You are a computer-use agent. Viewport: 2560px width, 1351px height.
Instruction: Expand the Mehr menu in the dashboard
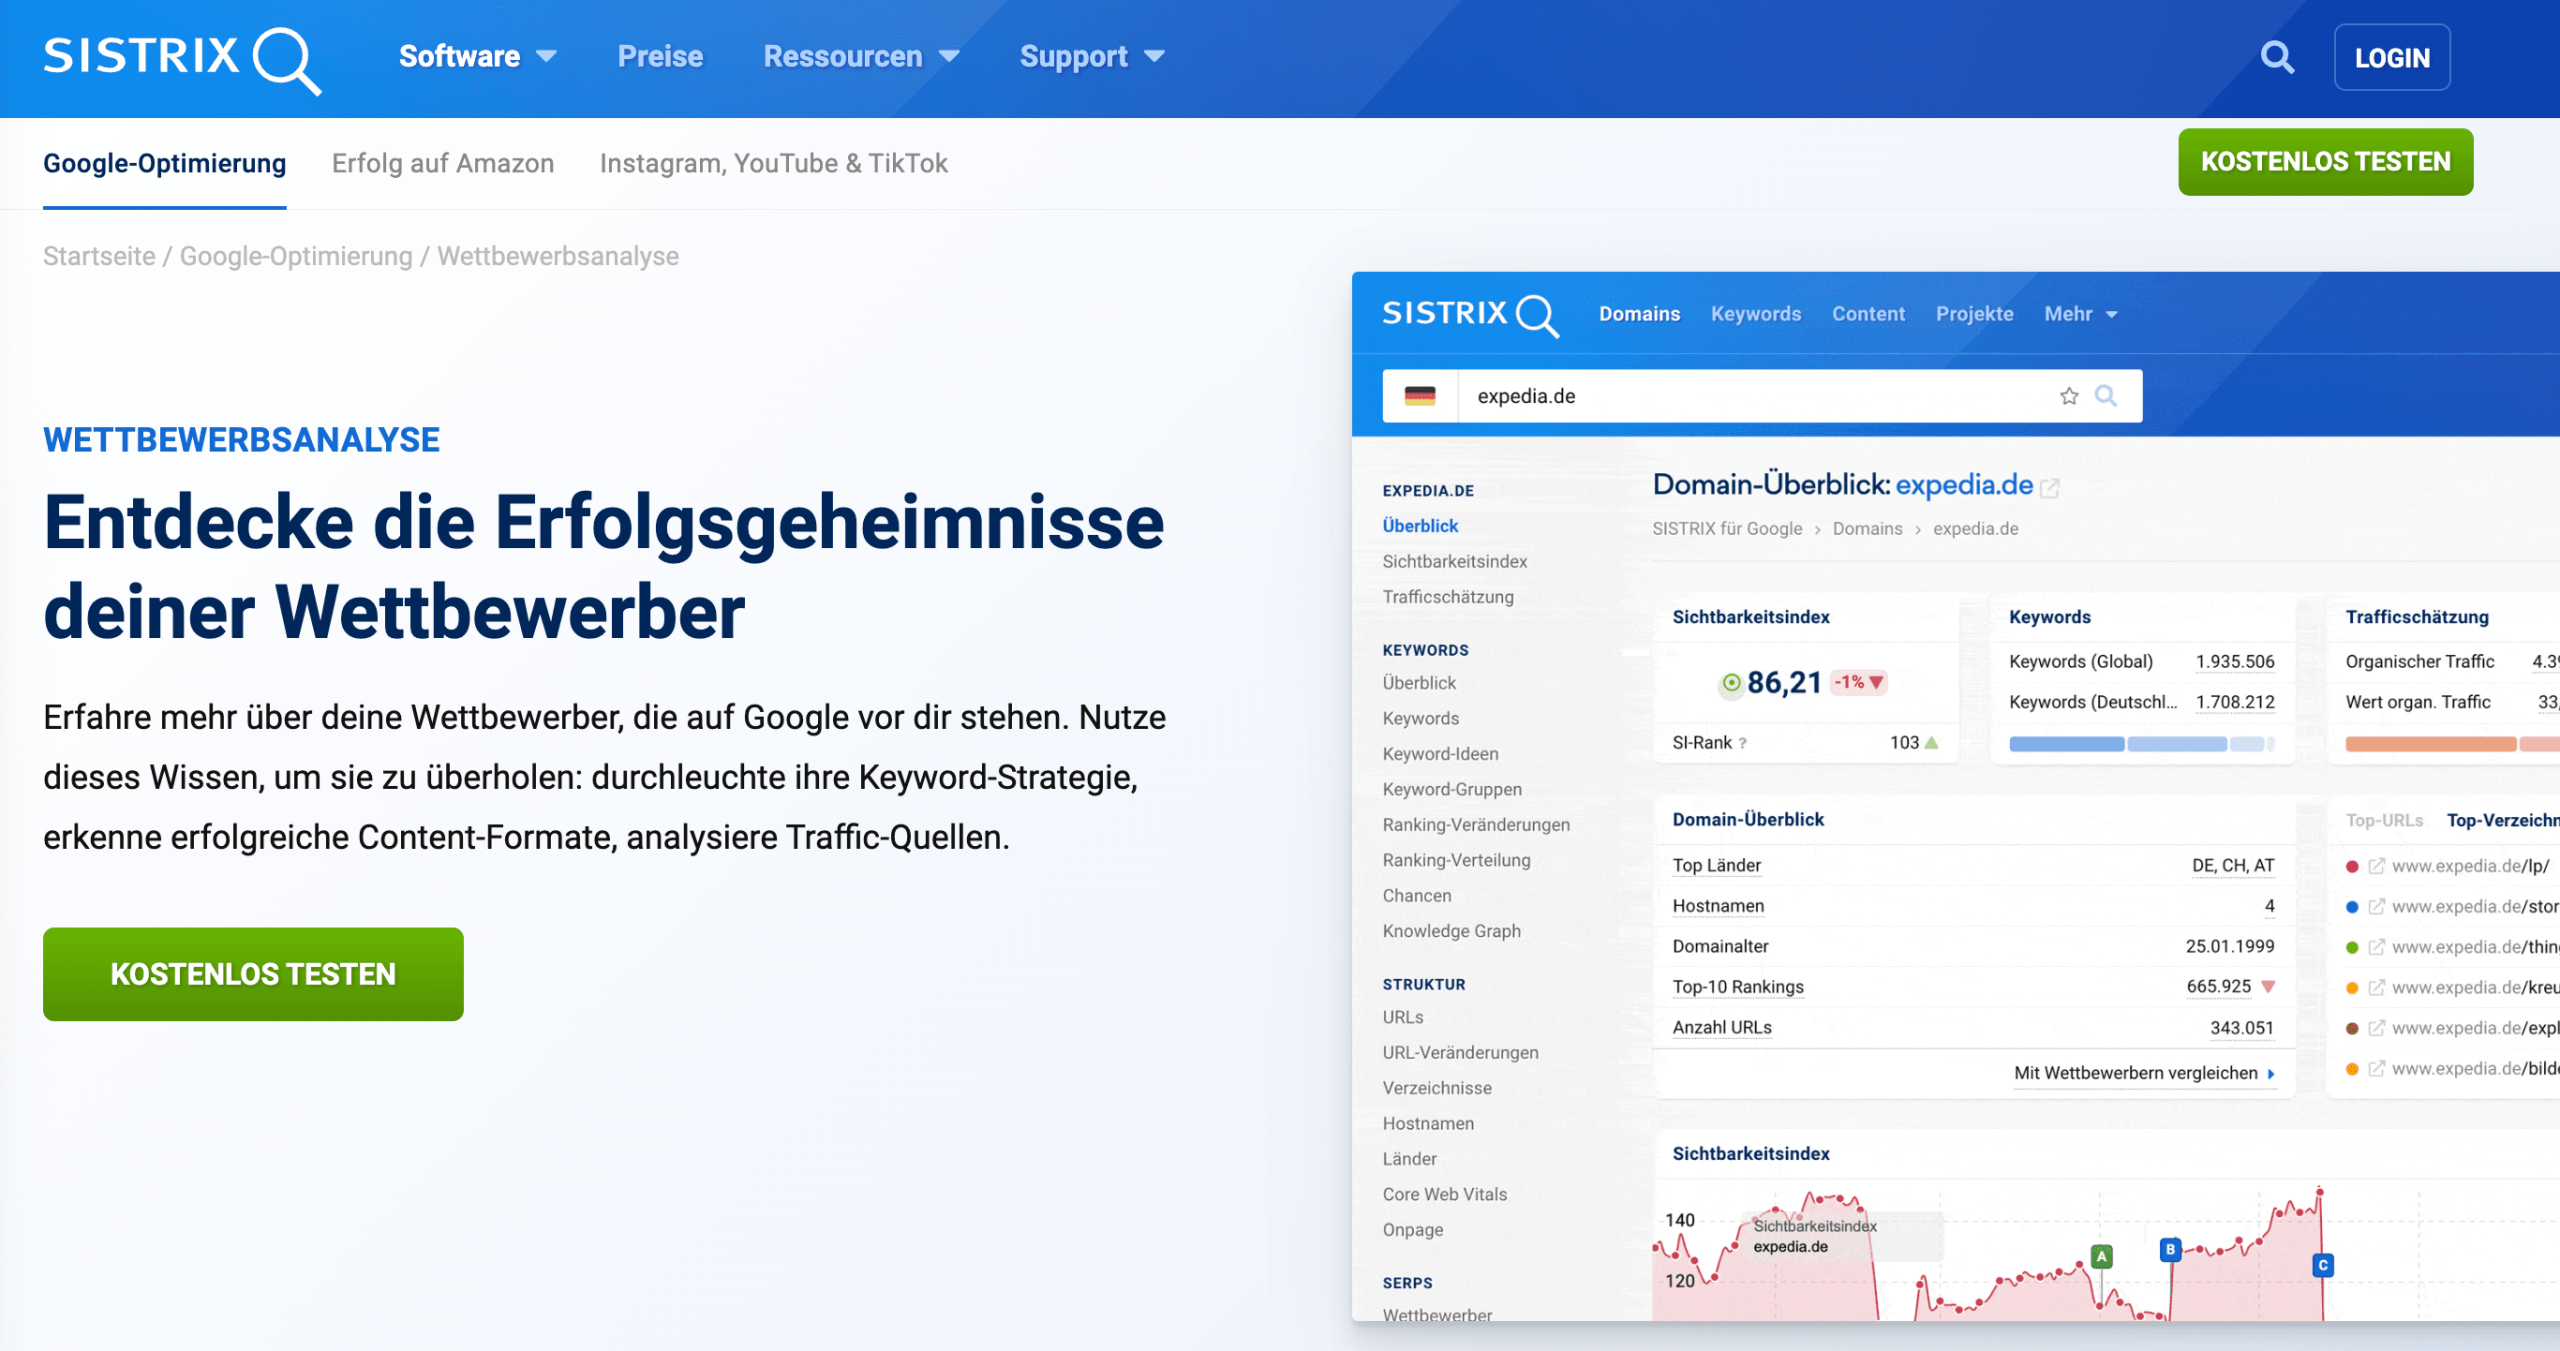pyautogui.click(x=2081, y=314)
